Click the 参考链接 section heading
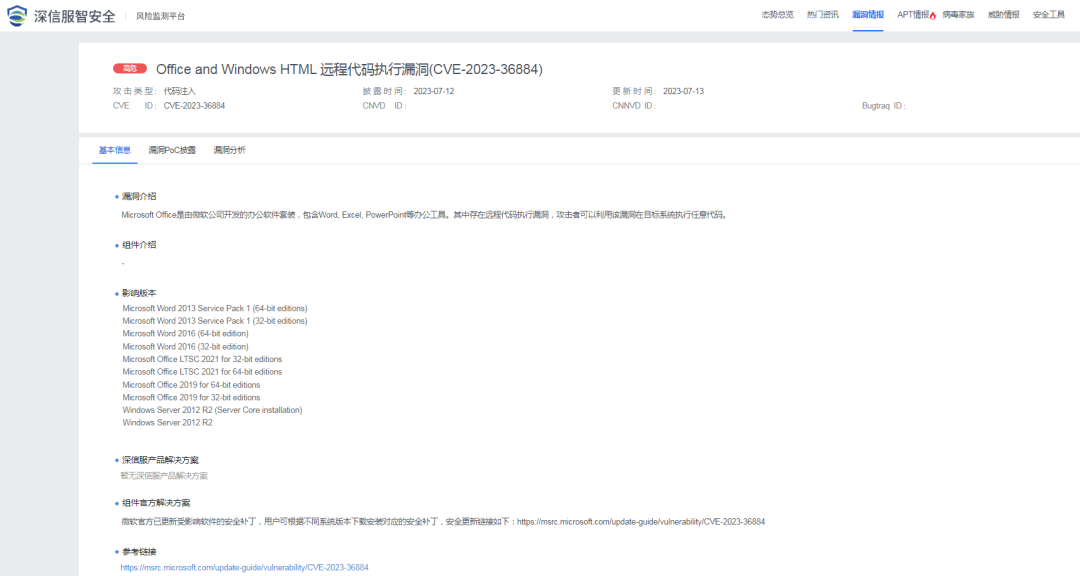The width and height of the screenshot is (1080, 576). (139, 552)
